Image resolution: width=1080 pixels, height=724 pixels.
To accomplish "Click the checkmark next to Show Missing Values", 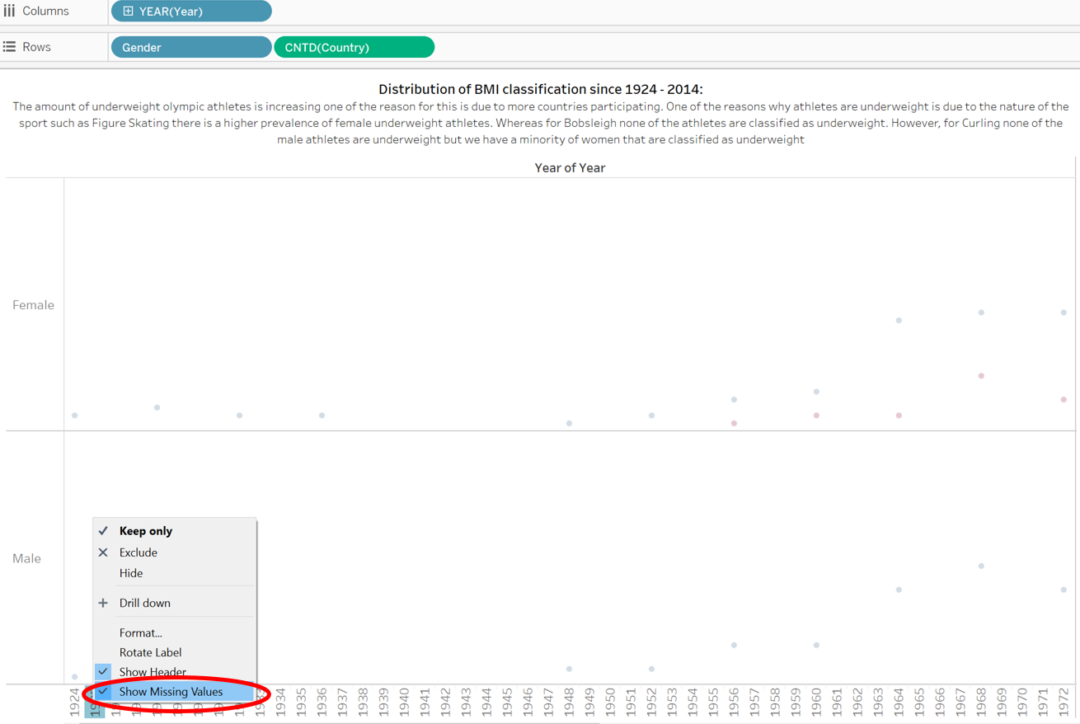I will (103, 692).
